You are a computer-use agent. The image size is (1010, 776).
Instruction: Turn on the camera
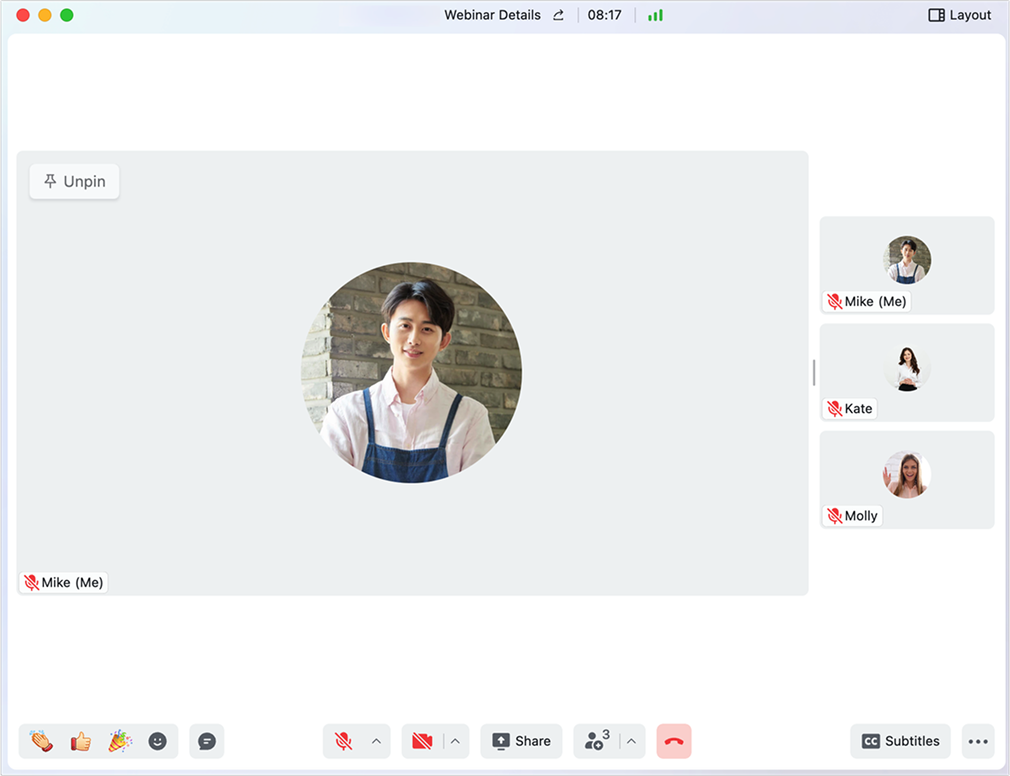tap(423, 741)
